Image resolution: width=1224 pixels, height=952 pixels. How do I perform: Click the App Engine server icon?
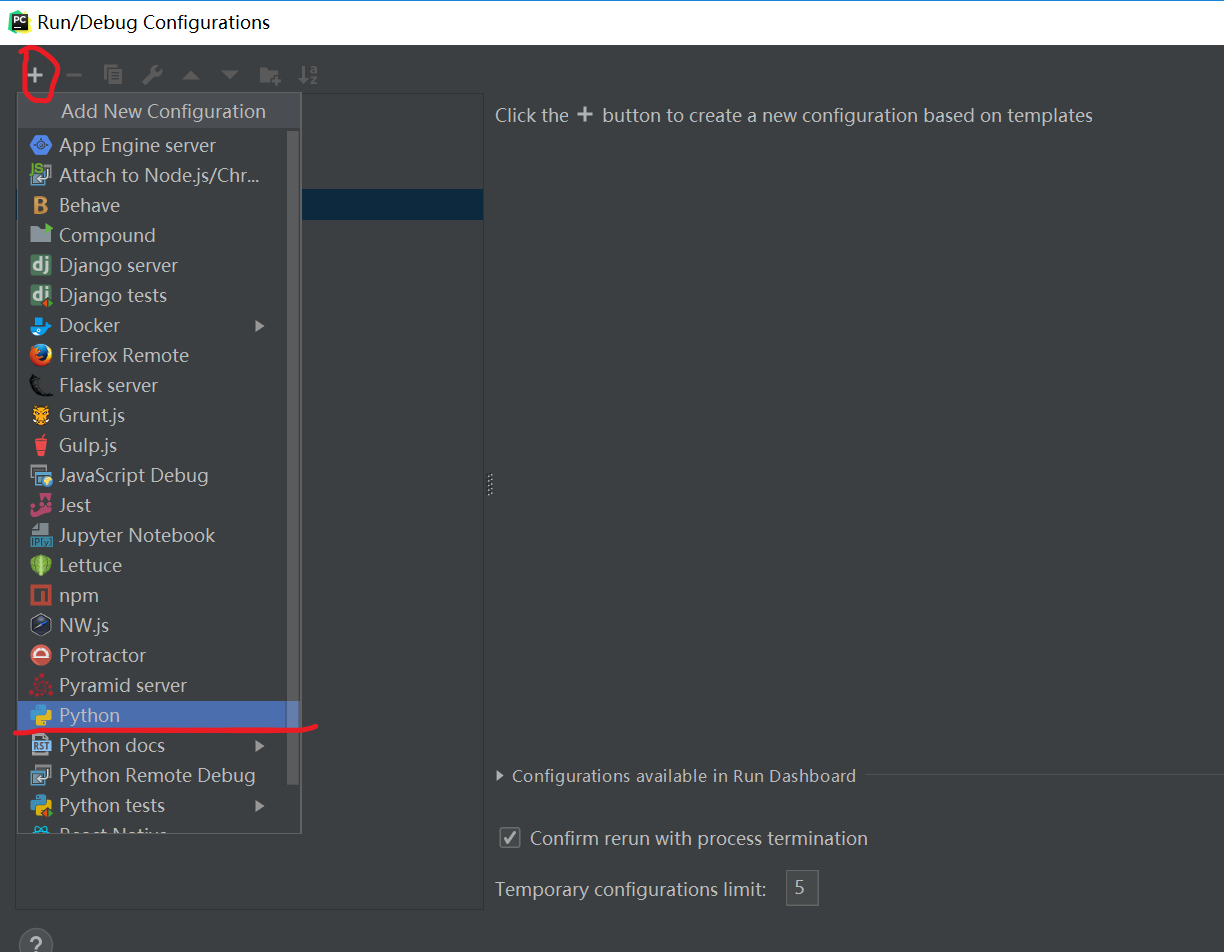[x=41, y=145]
